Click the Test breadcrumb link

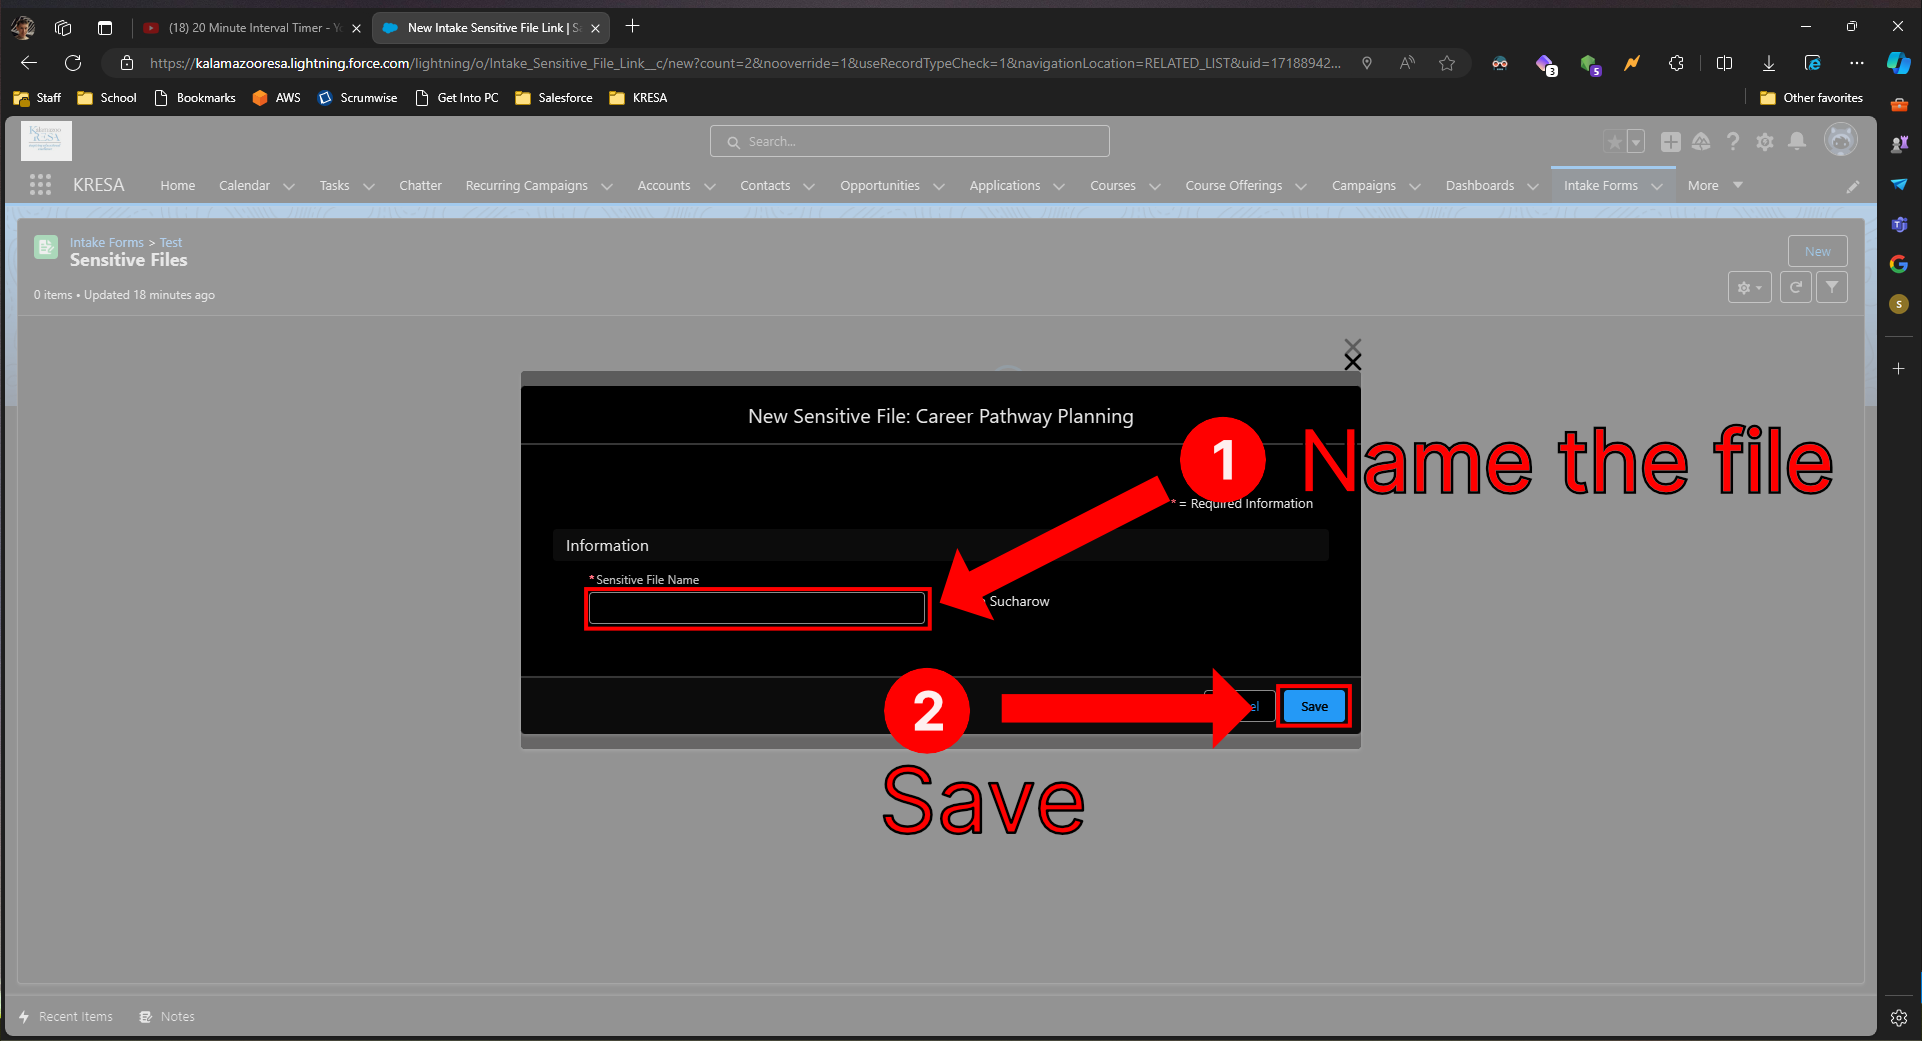[x=171, y=243]
